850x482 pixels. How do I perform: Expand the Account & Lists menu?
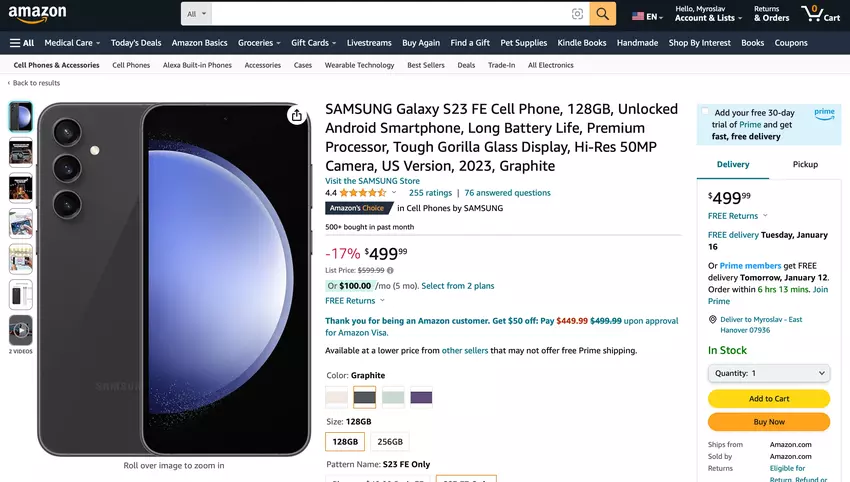point(708,14)
